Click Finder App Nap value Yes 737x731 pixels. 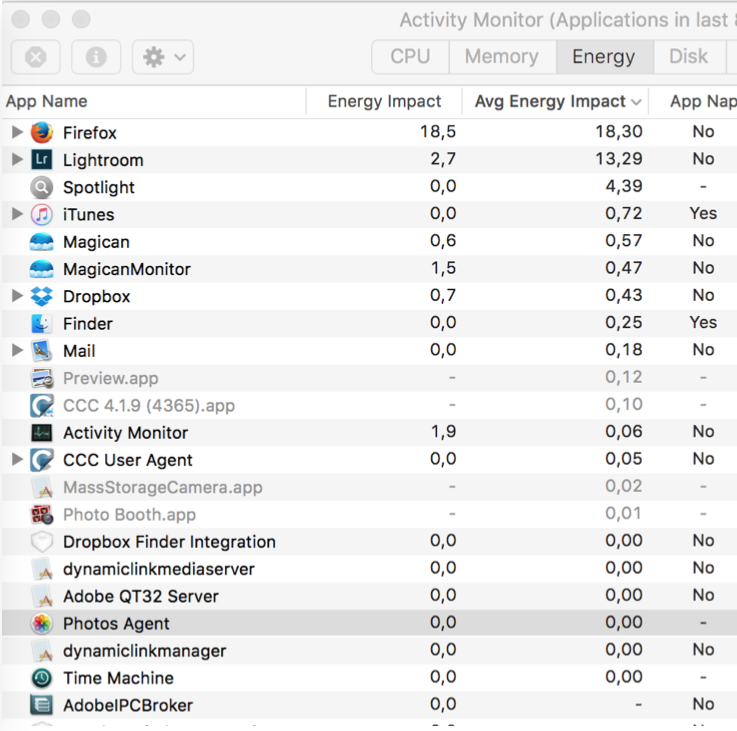pyautogui.click(x=703, y=322)
